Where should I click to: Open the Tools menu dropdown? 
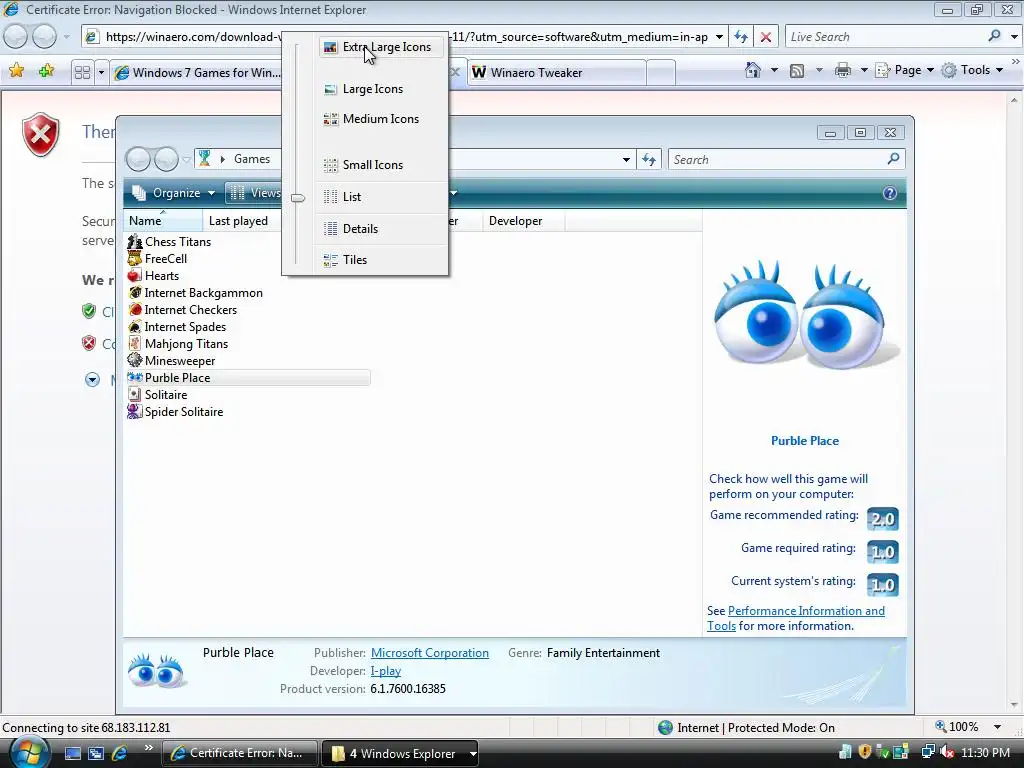pos(972,70)
